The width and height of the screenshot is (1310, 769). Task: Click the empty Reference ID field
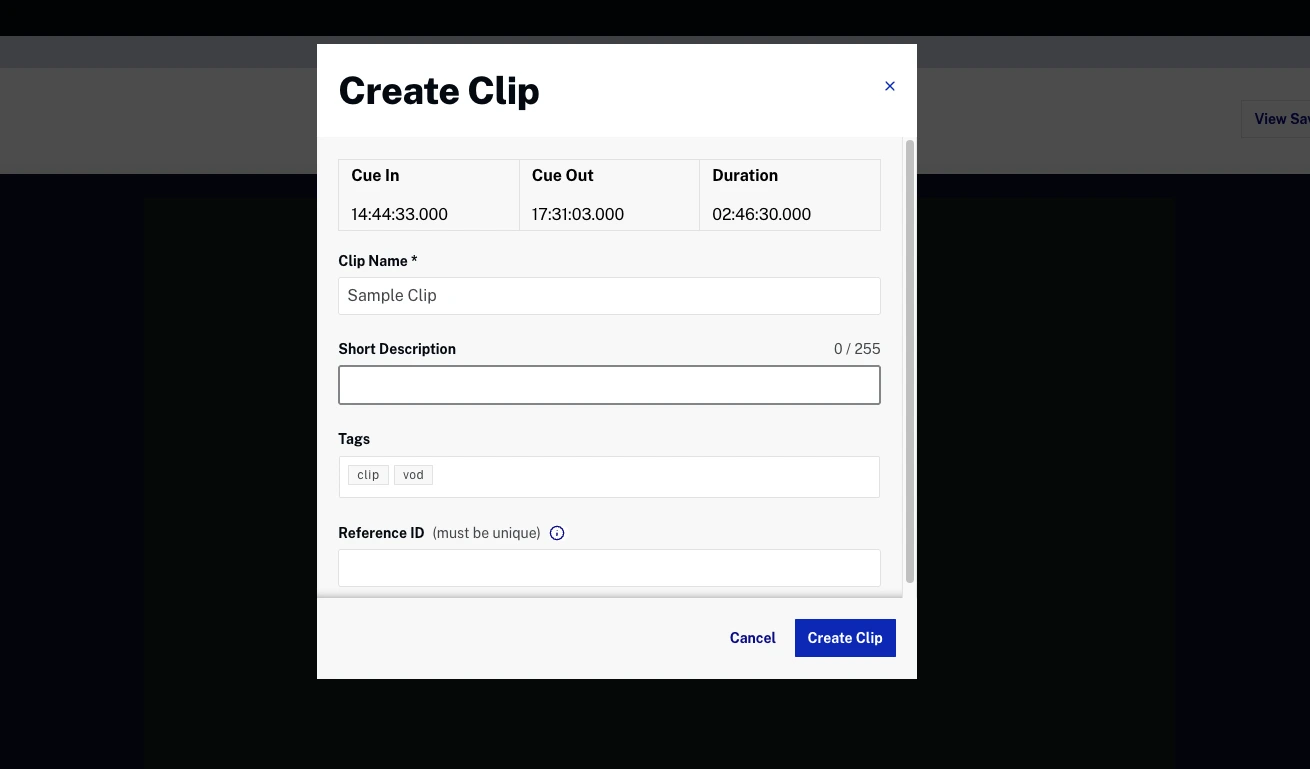pos(609,567)
